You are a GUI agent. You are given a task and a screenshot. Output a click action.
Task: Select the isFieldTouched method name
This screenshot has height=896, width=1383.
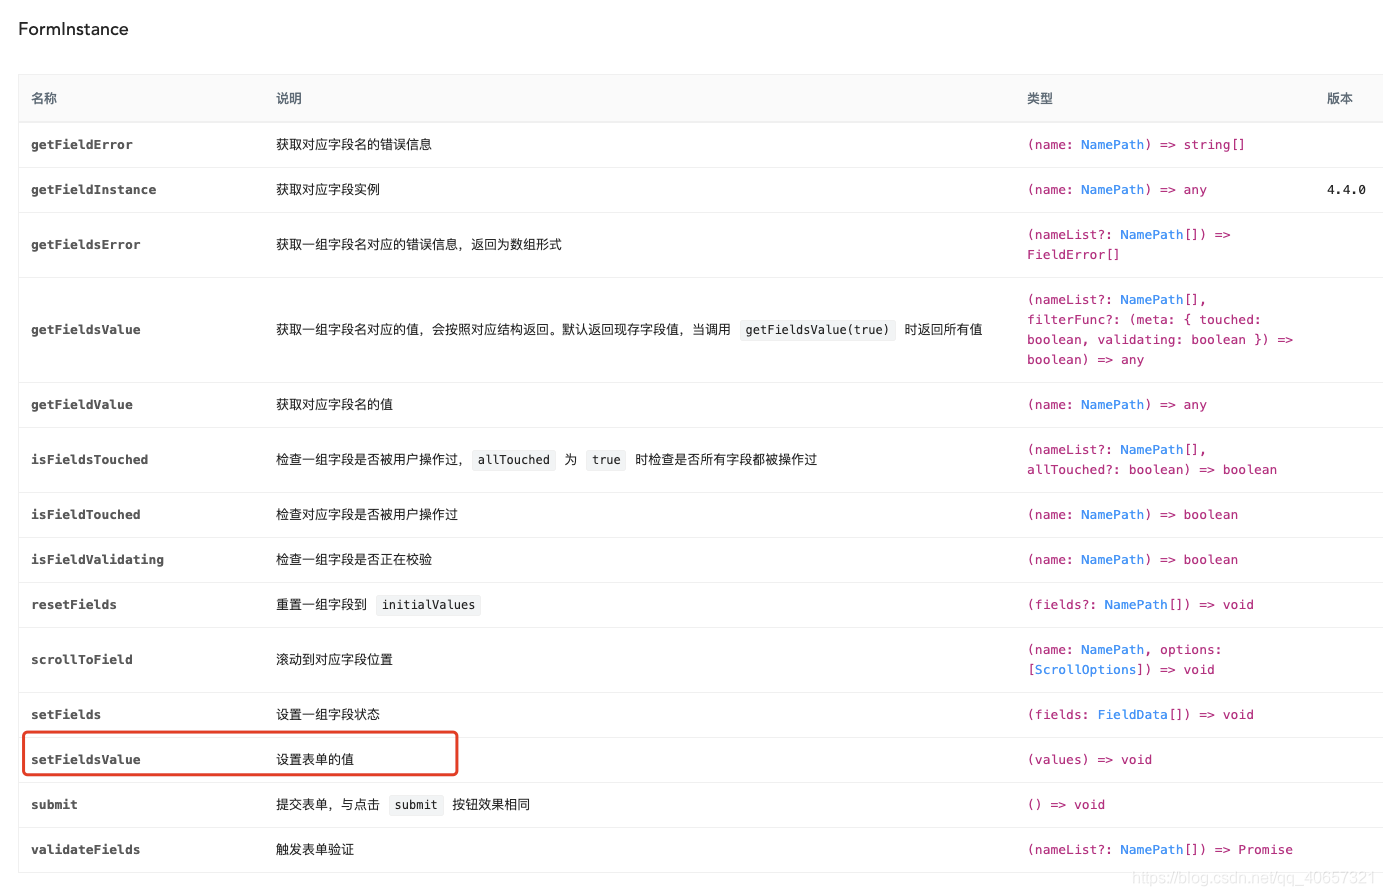[x=86, y=515]
